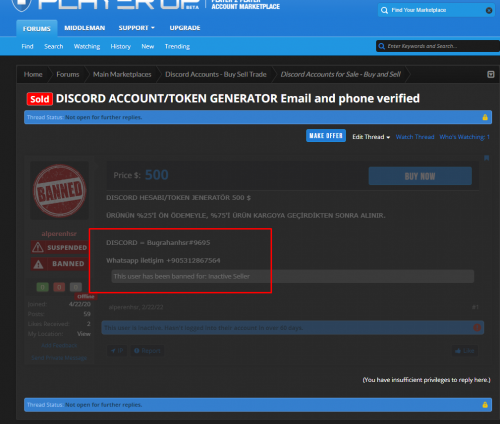This screenshot has width=500, height=424.
Task: Click the thread status lock icon
Action: click(x=485, y=117)
